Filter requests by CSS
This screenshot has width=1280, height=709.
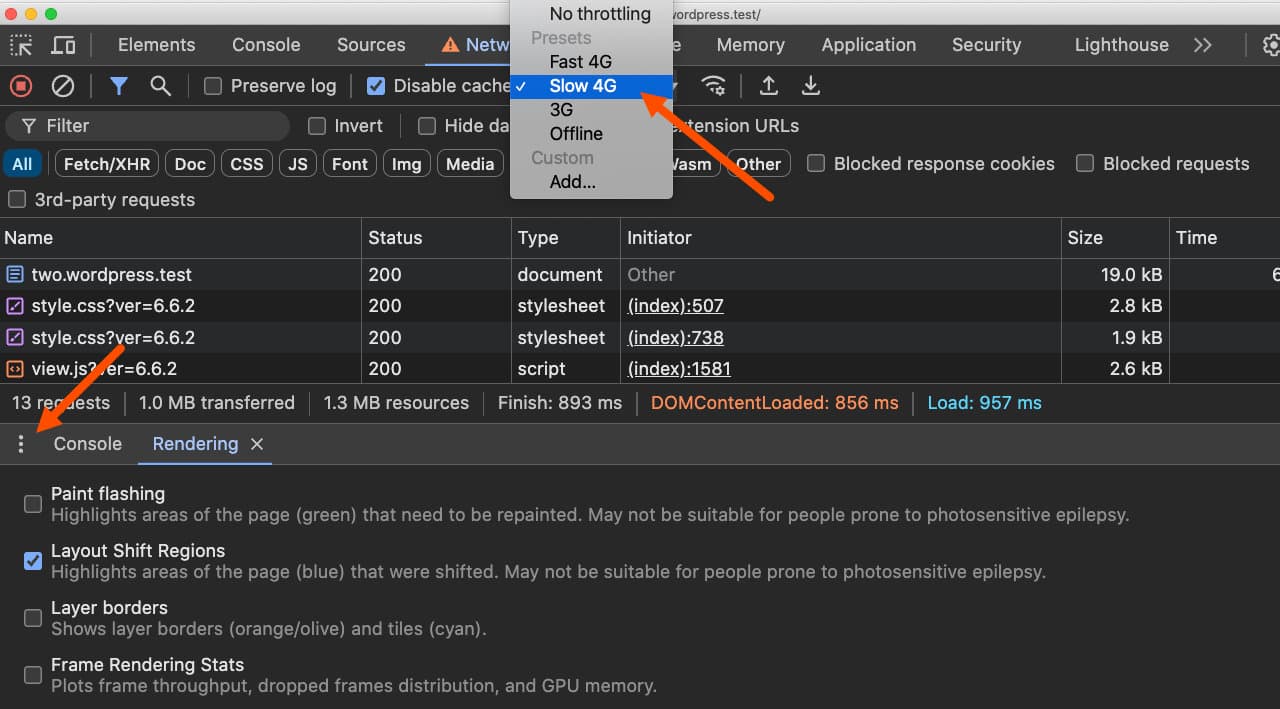point(246,164)
